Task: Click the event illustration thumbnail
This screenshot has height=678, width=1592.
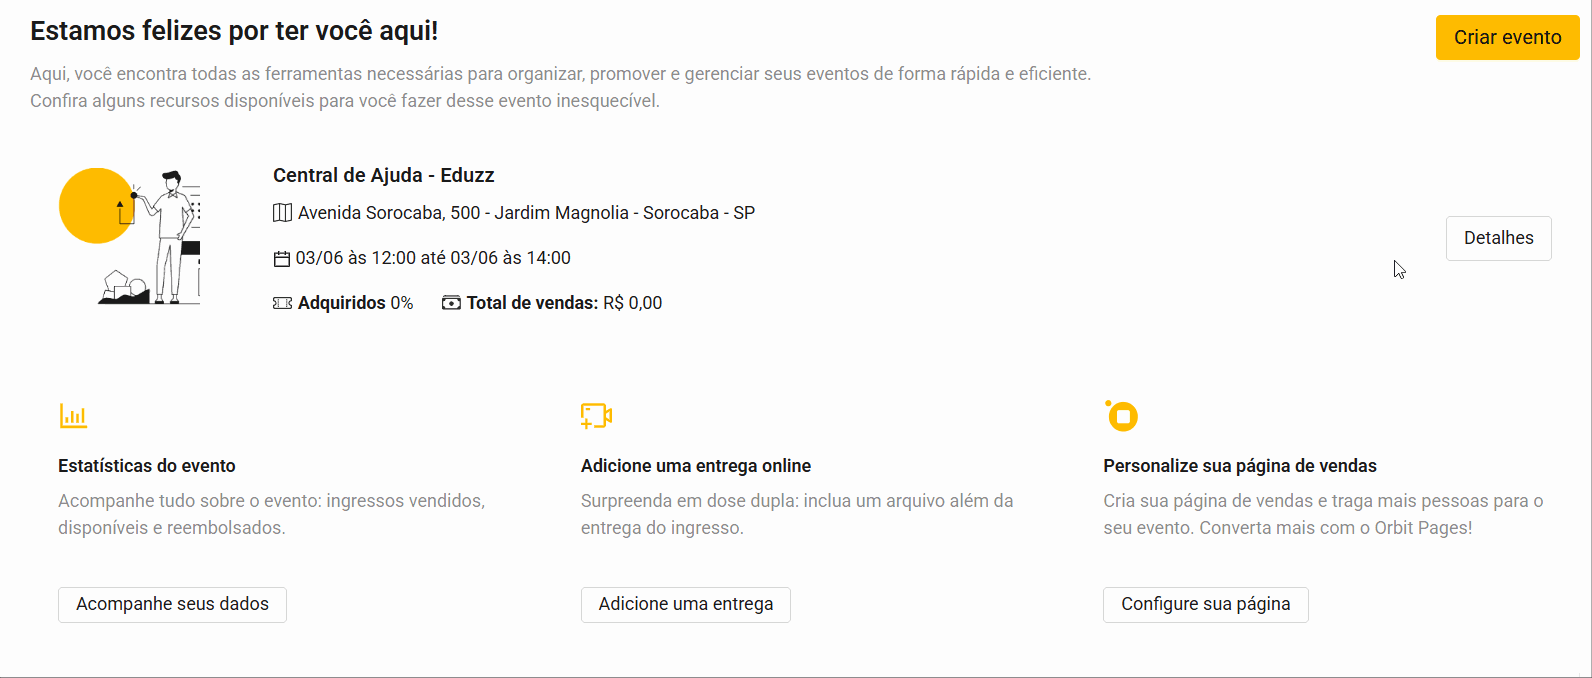Action: tap(130, 236)
